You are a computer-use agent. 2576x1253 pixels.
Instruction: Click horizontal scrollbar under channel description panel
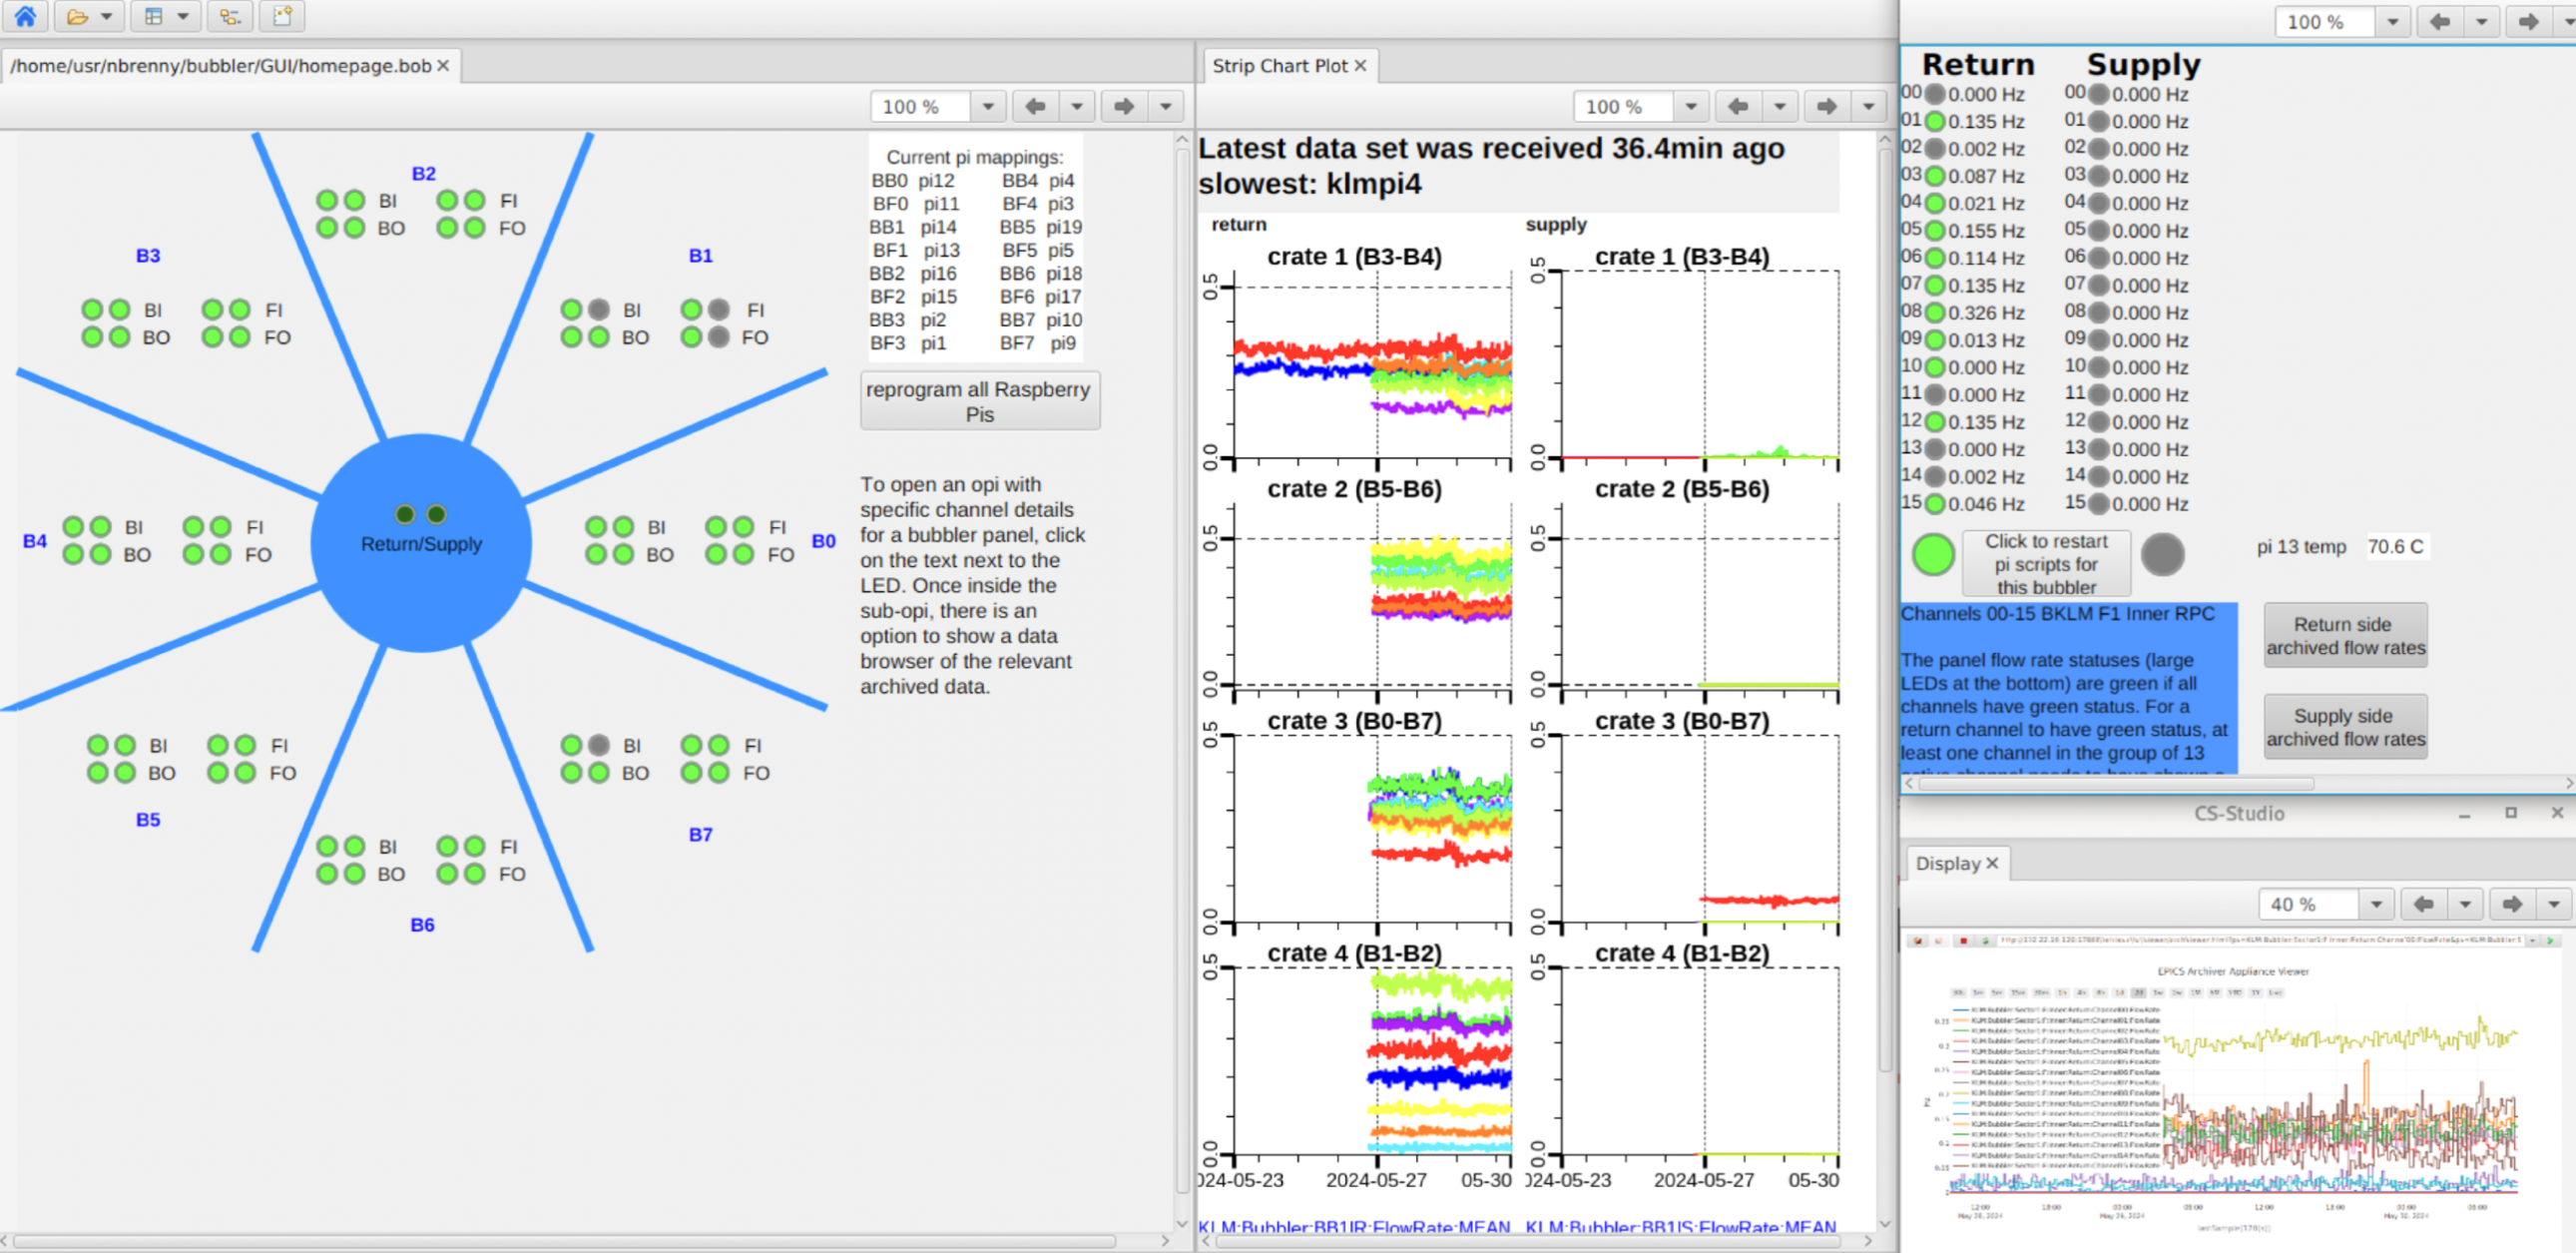(2115, 784)
